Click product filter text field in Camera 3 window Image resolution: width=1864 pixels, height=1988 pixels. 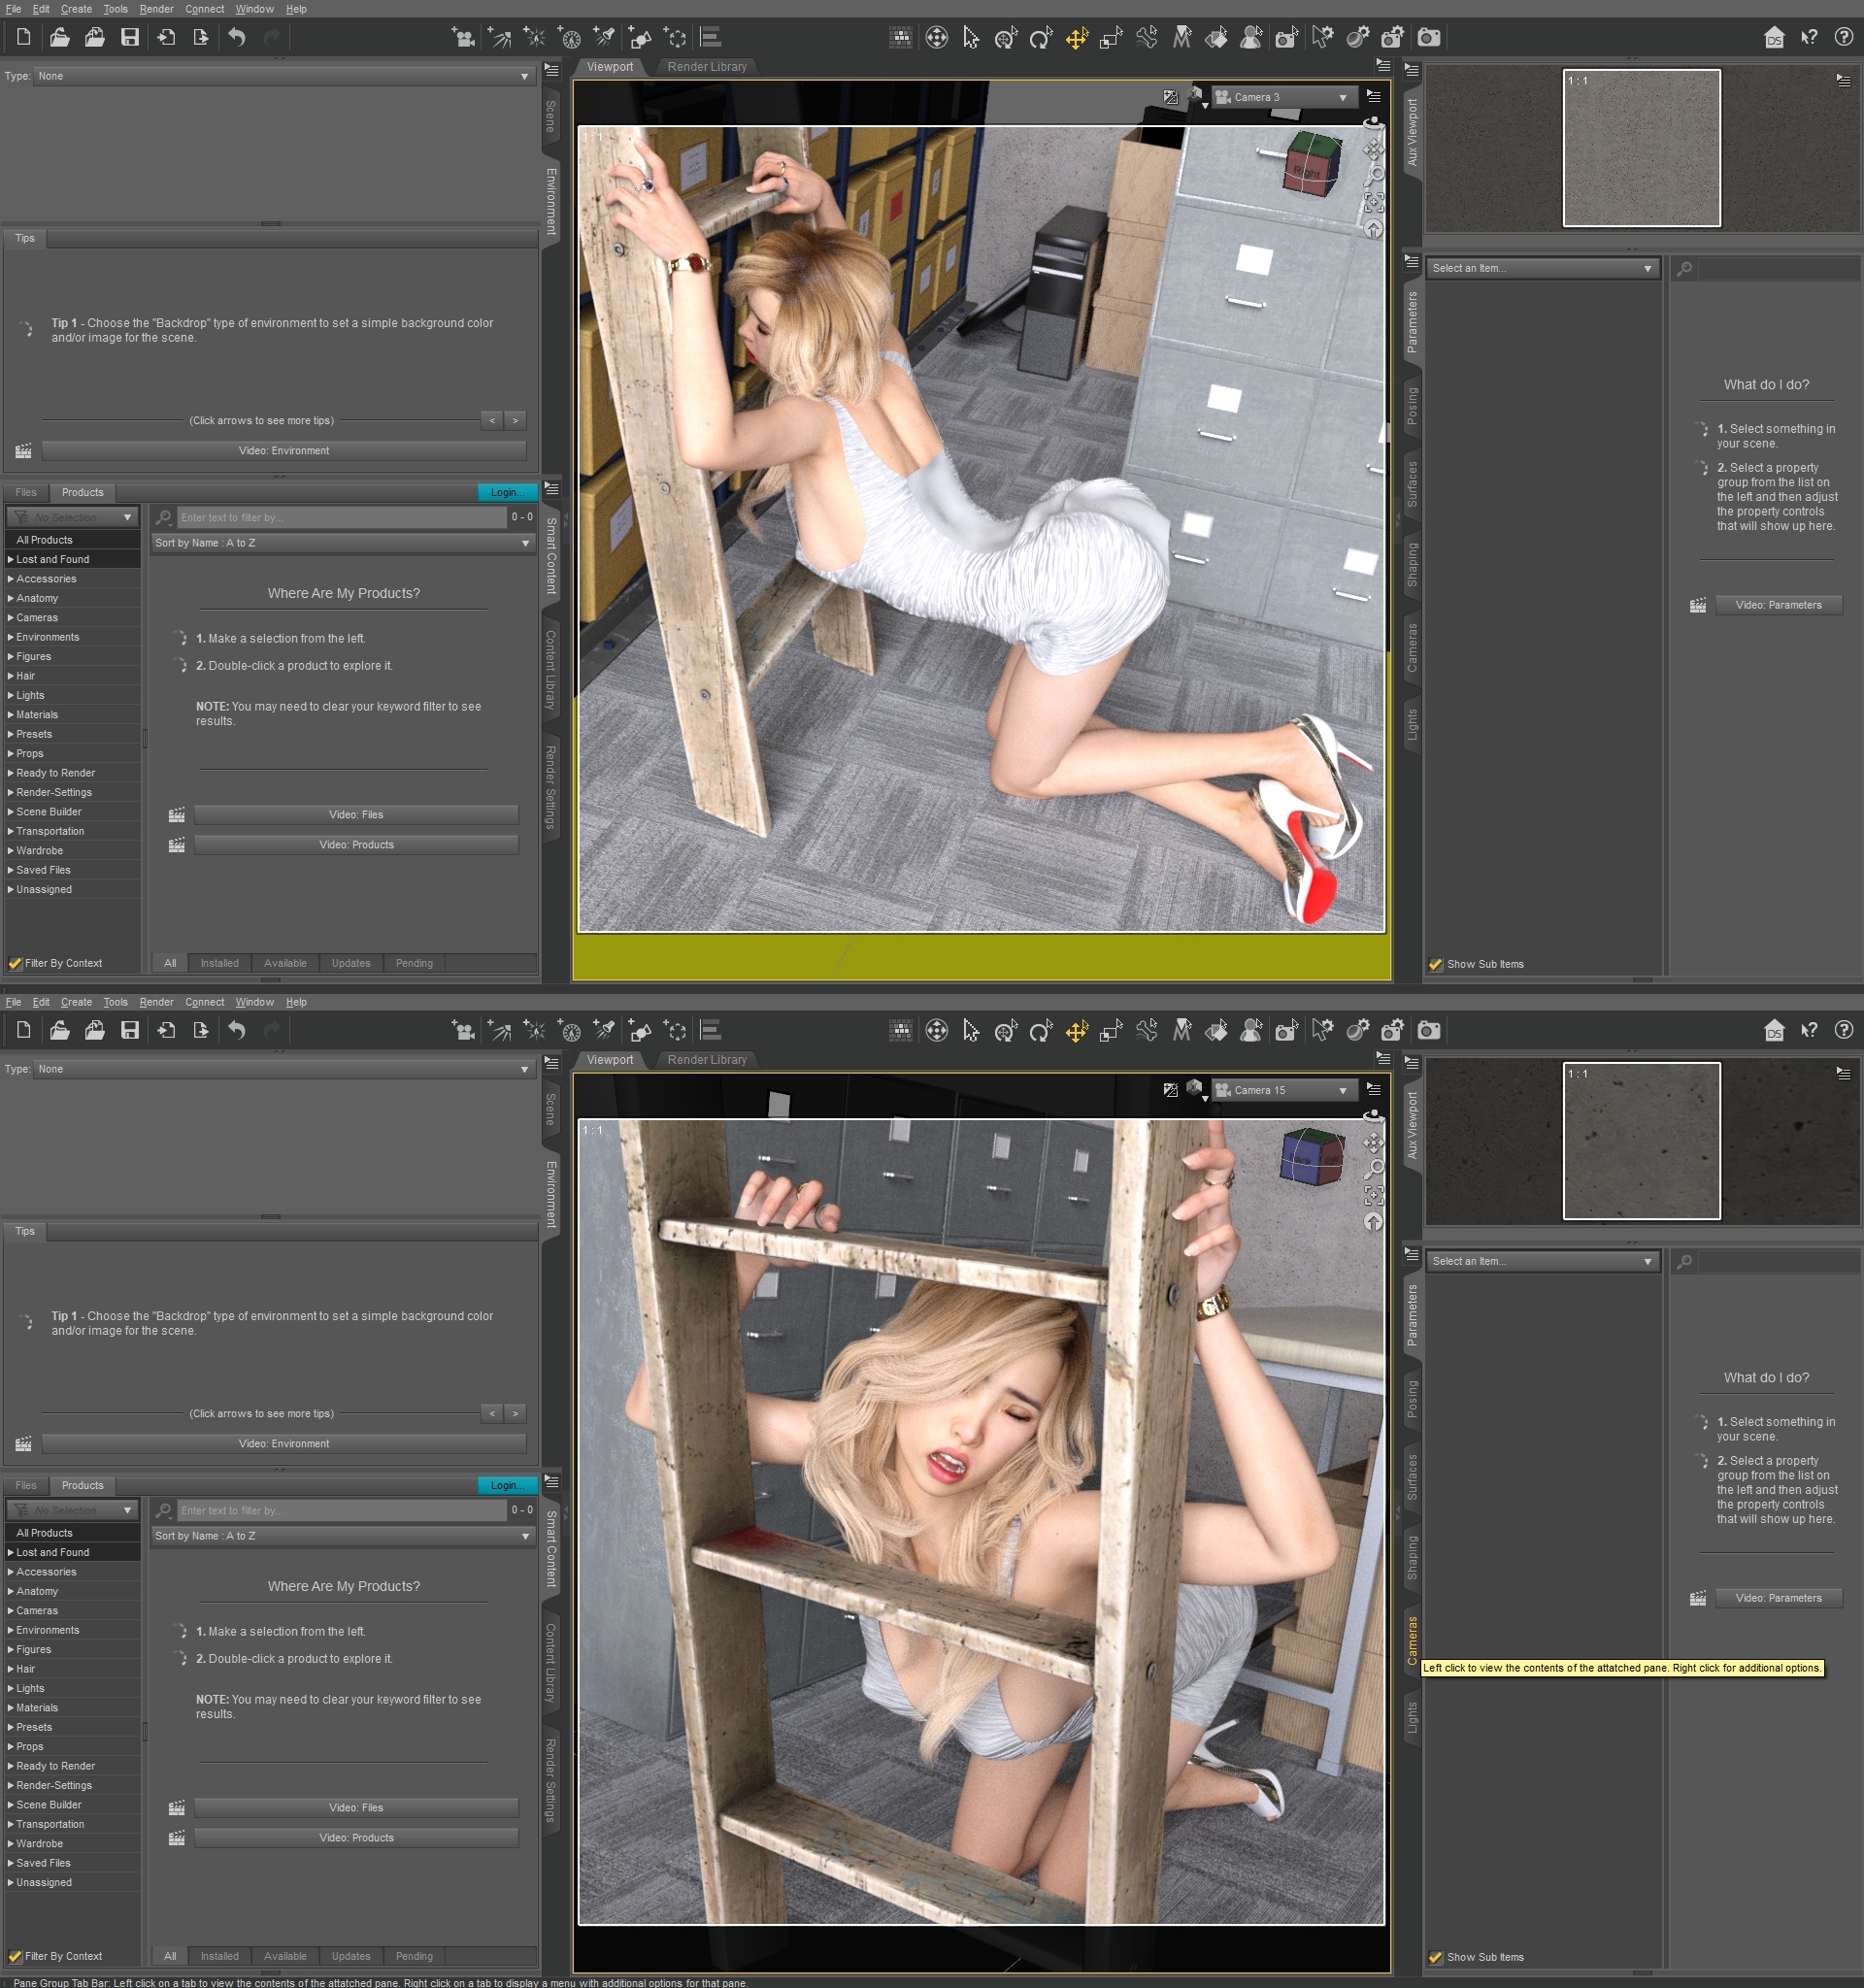(x=341, y=518)
